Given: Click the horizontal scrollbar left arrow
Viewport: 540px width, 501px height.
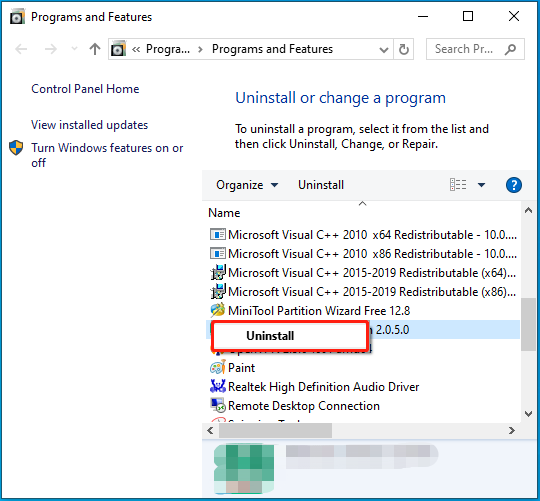Looking at the screenshot, I should [210, 430].
